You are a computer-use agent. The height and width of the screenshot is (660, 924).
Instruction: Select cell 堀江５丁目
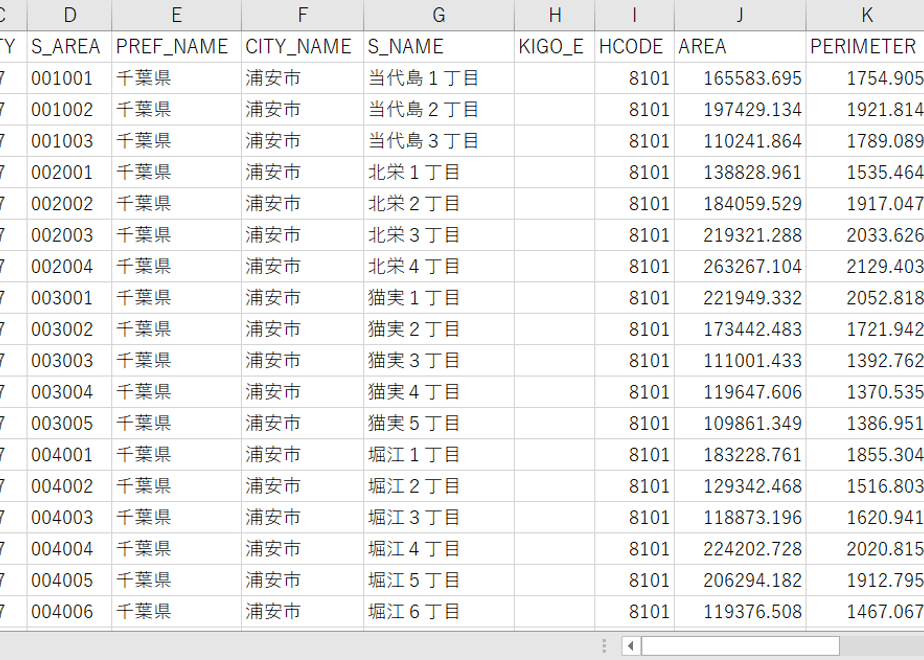point(439,580)
